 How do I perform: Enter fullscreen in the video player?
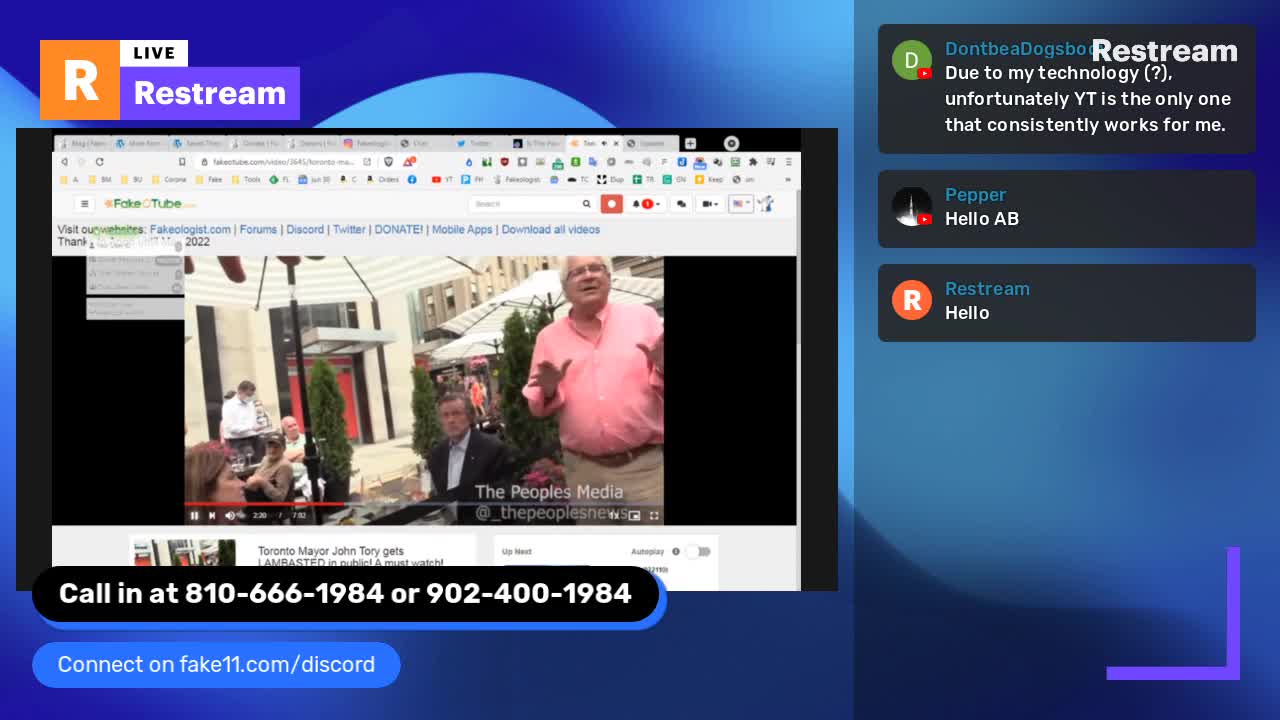[654, 516]
